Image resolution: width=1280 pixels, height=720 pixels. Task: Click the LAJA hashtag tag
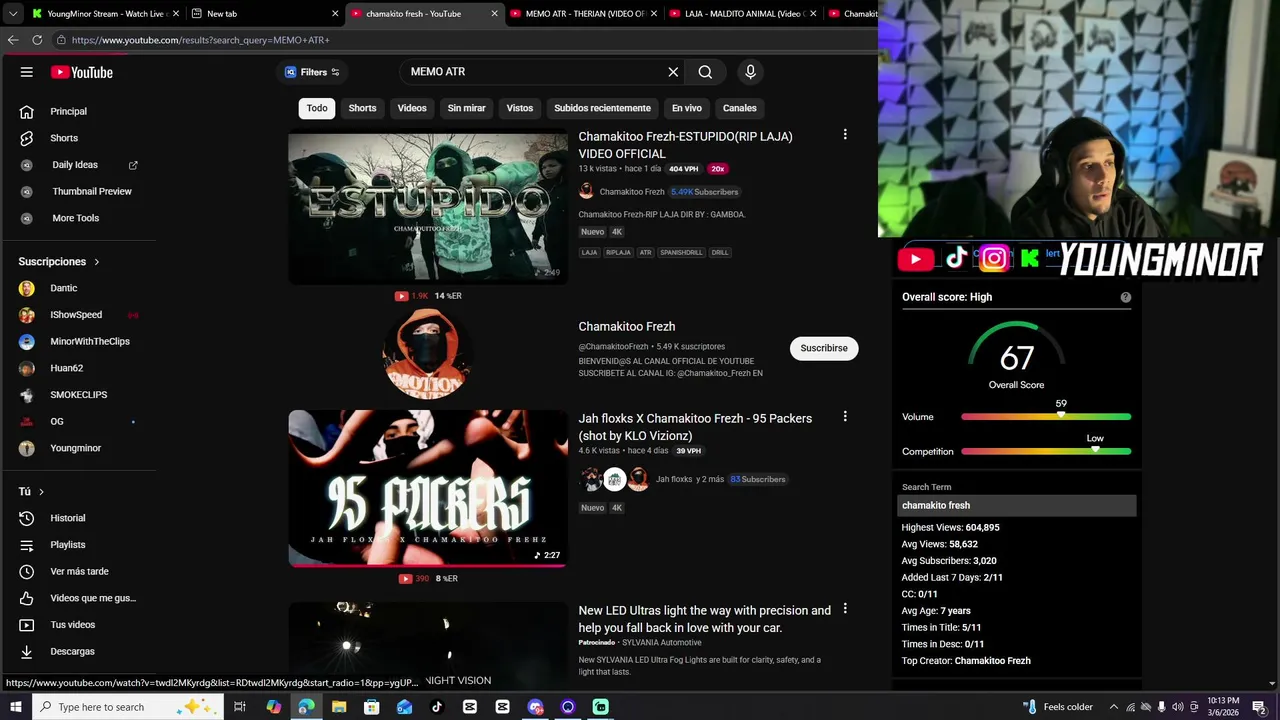point(589,253)
